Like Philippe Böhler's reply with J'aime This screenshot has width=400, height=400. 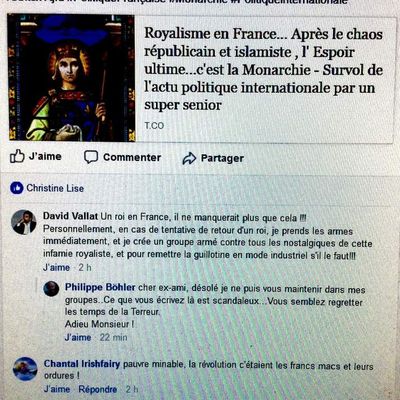click(x=78, y=337)
